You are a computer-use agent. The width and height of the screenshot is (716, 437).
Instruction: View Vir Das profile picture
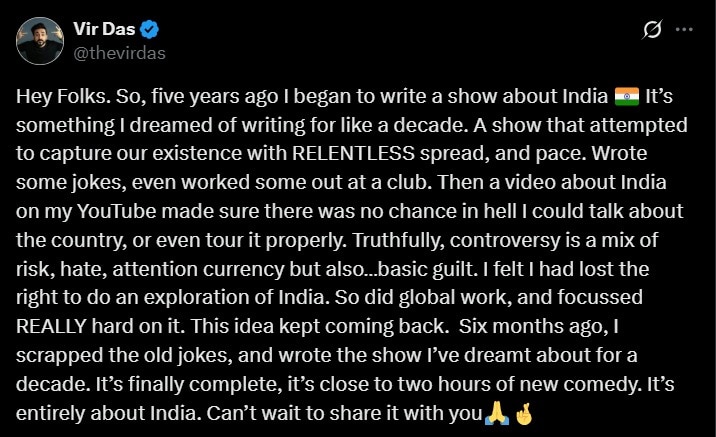[40, 41]
